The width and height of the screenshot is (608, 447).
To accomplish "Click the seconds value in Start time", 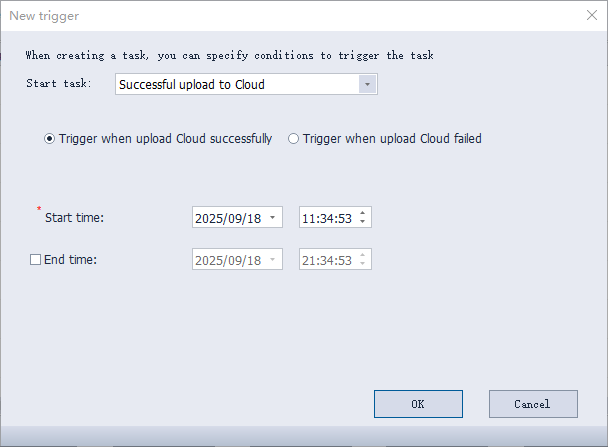I will point(344,218).
